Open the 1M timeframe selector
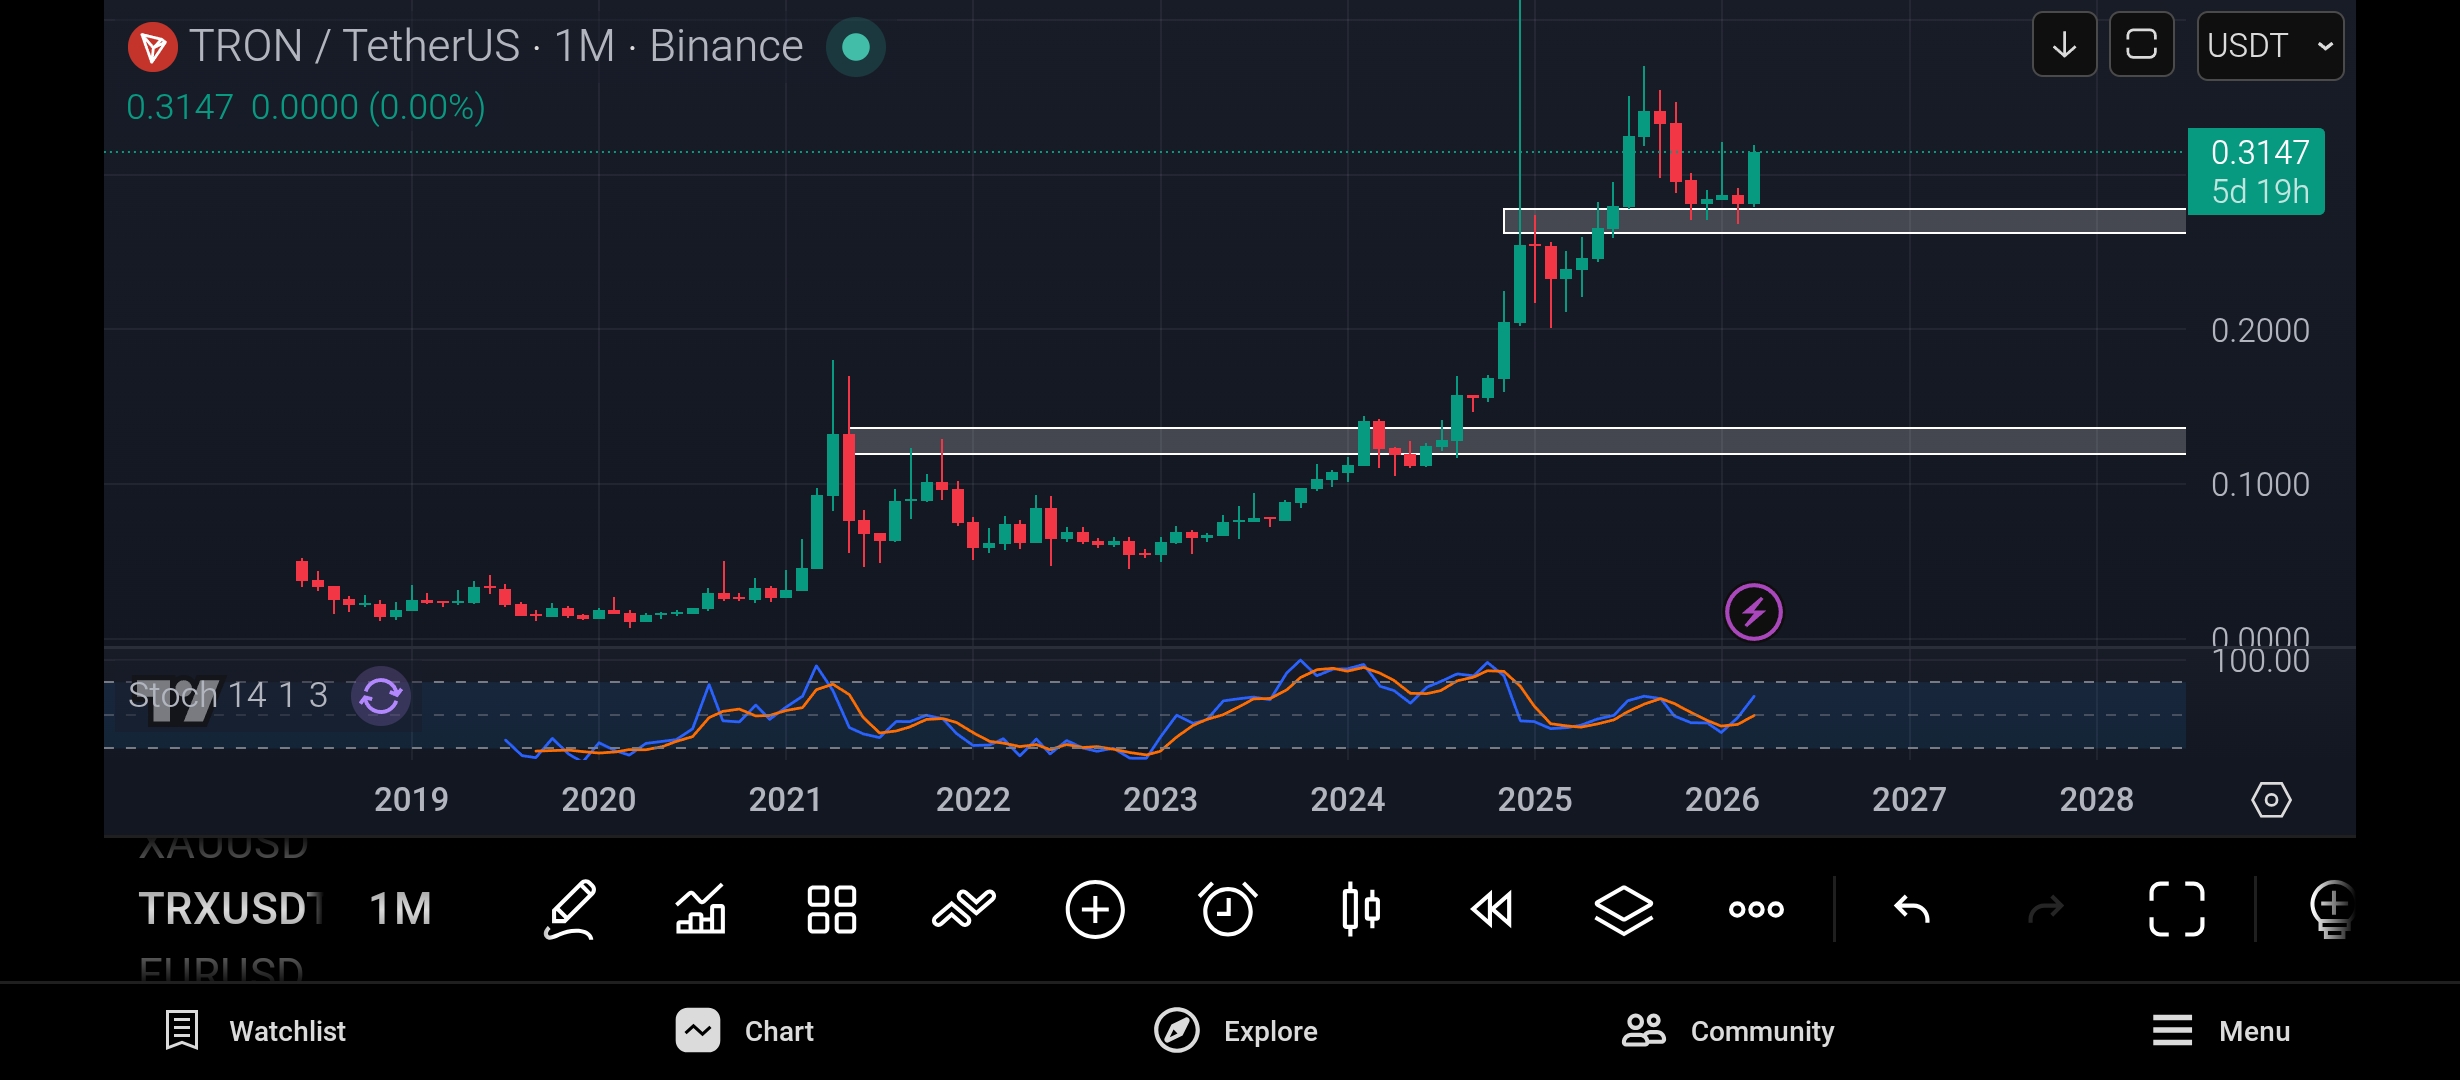Image resolution: width=2460 pixels, height=1080 pixels. pos(400,909)
